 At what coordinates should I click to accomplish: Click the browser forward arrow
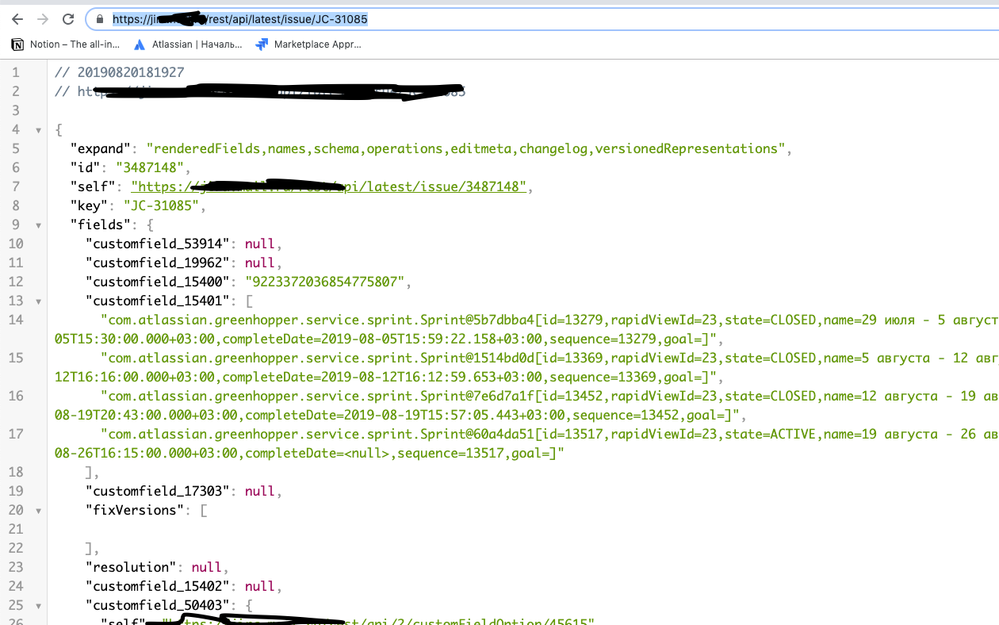(x=43, y=19)
